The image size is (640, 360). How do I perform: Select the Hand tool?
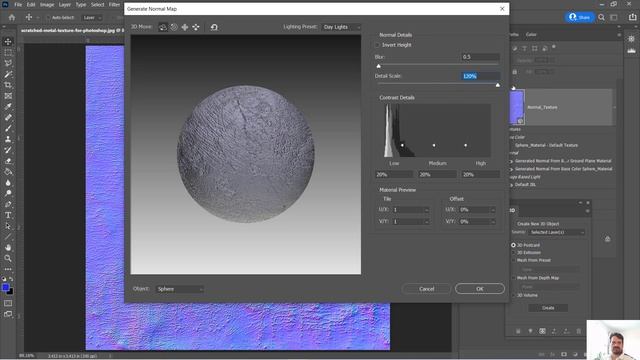click(x=8, y=247)
